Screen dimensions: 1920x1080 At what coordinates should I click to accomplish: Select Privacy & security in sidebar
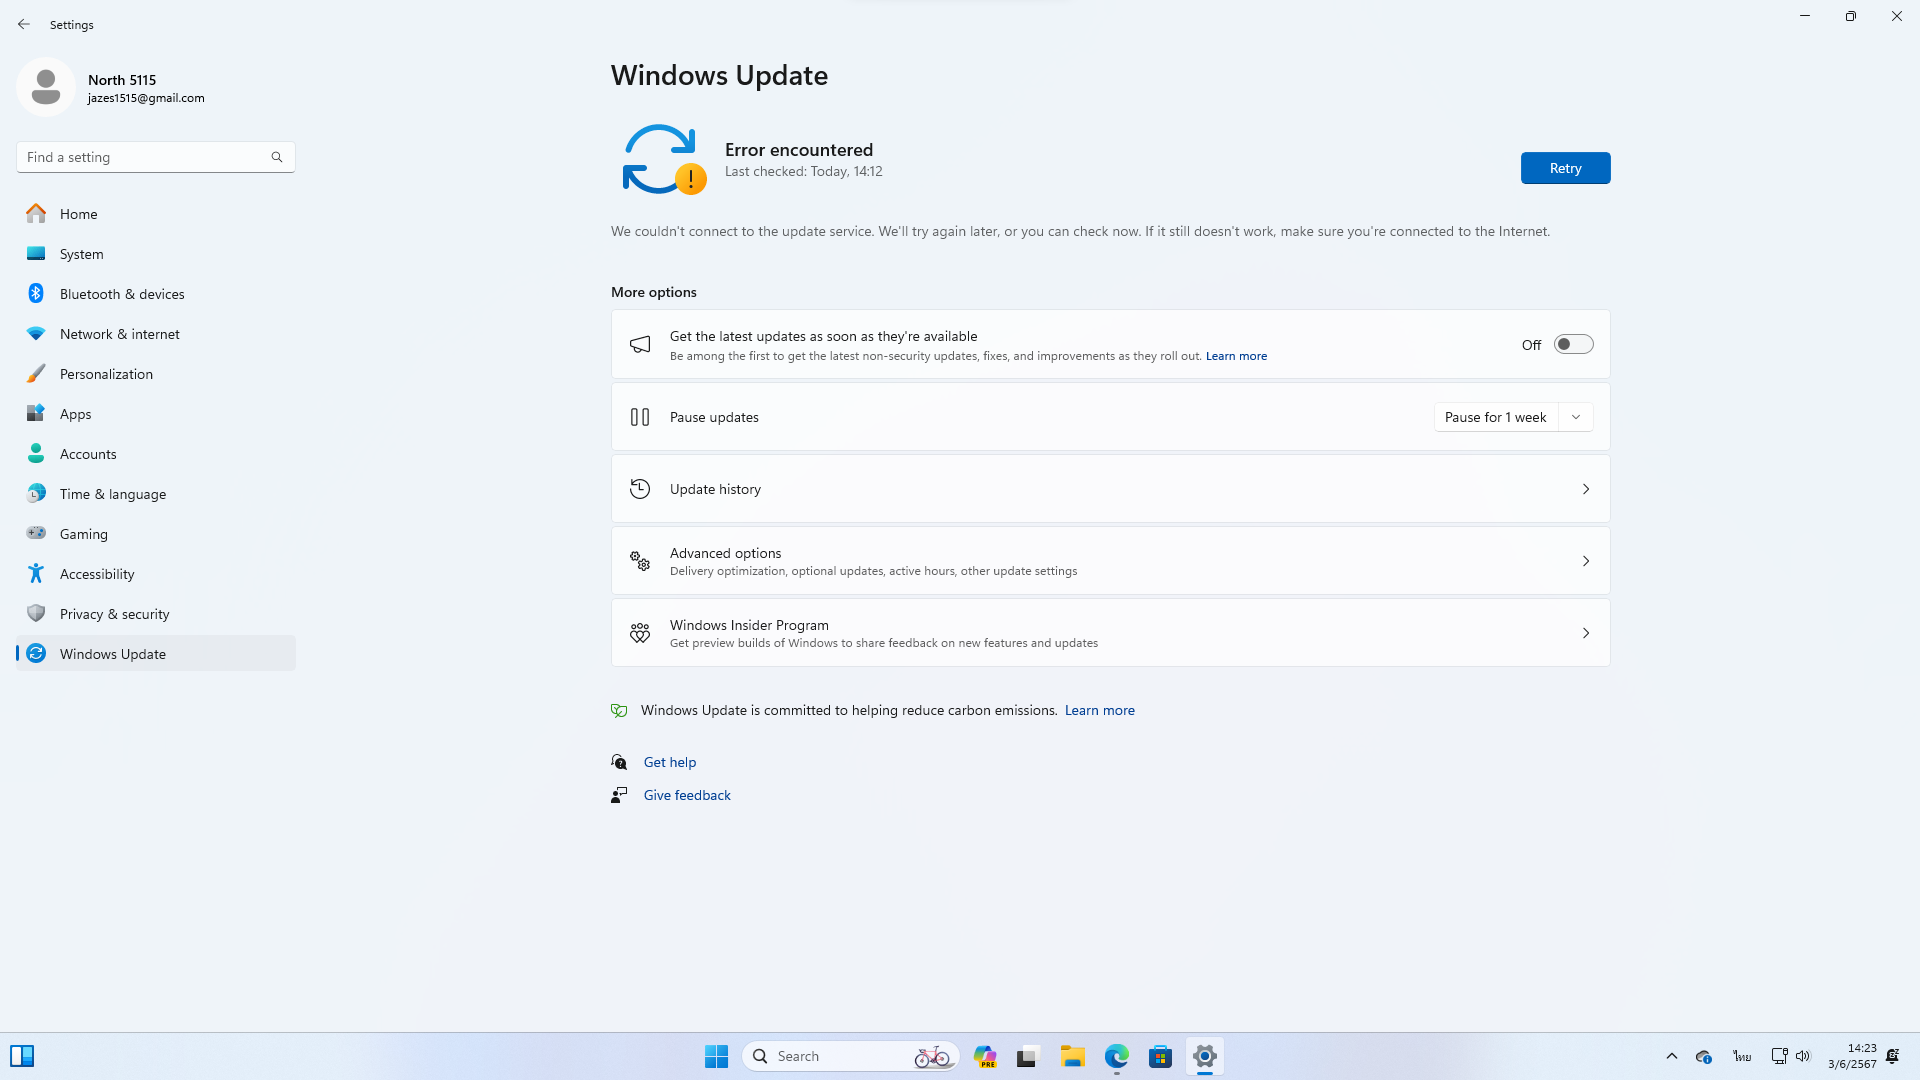pyautogui.click(x=156, y=613)
